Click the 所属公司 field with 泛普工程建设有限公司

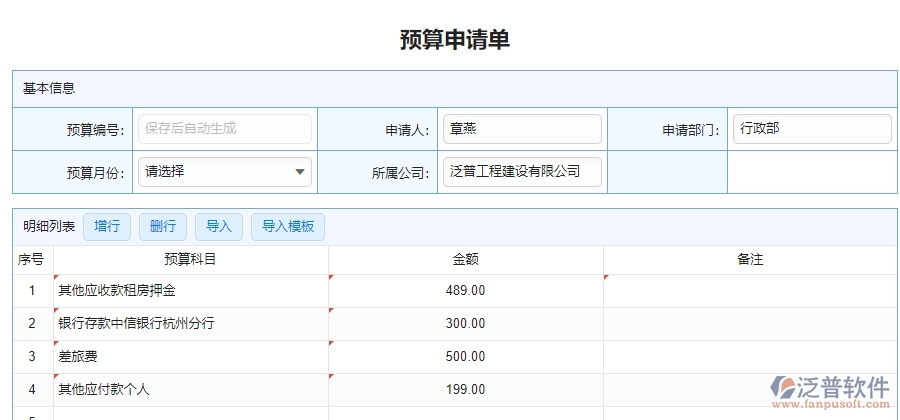(522, 172)
